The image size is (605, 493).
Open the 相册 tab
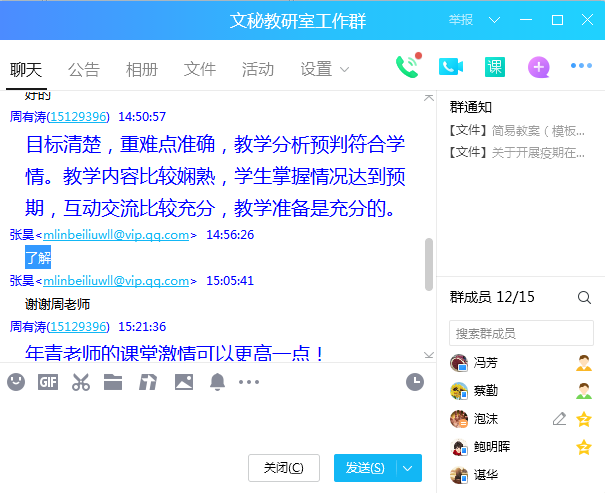point(142,69)
